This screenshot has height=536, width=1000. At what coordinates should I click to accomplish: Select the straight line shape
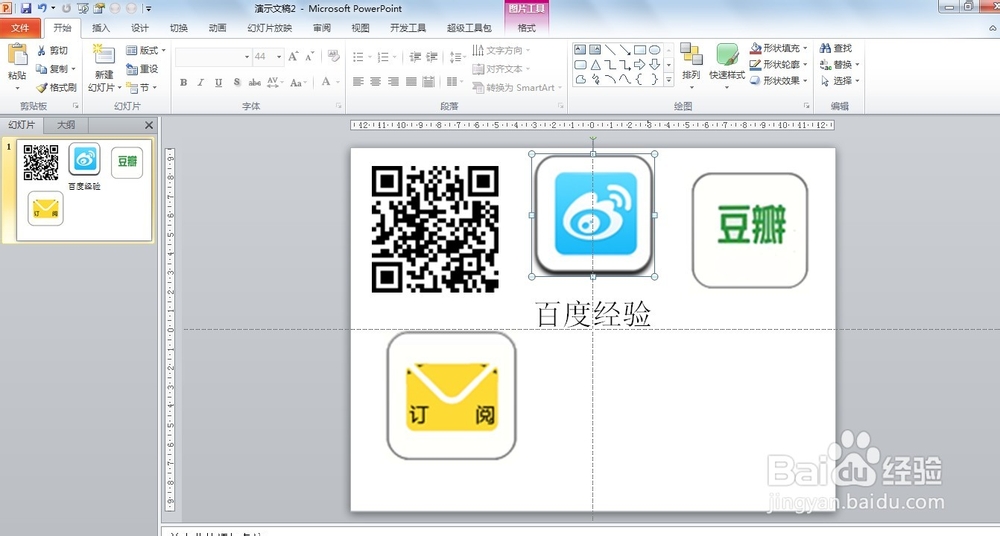(610, 49)
